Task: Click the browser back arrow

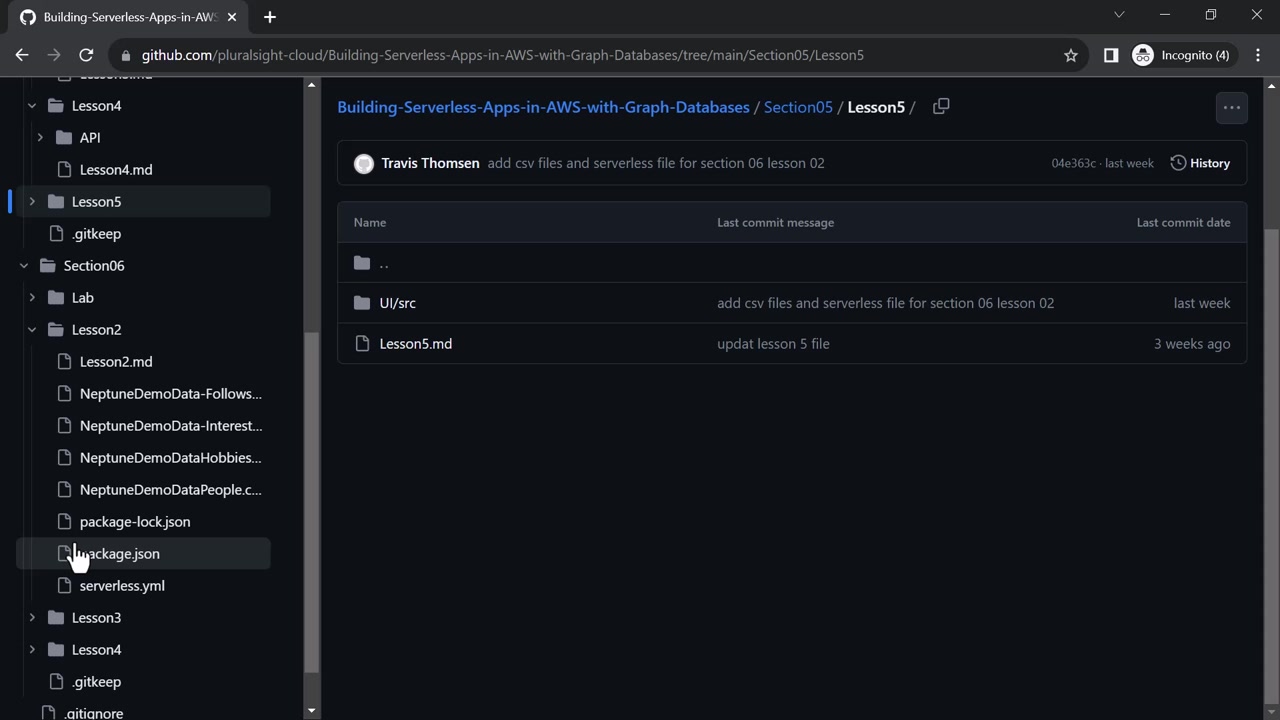Action: pos(22,55)
